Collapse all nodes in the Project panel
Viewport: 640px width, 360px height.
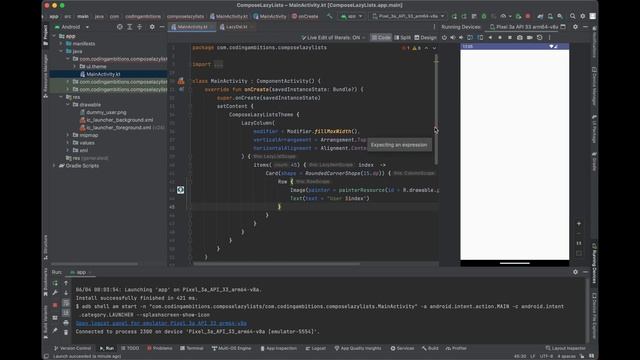(140, 27)
